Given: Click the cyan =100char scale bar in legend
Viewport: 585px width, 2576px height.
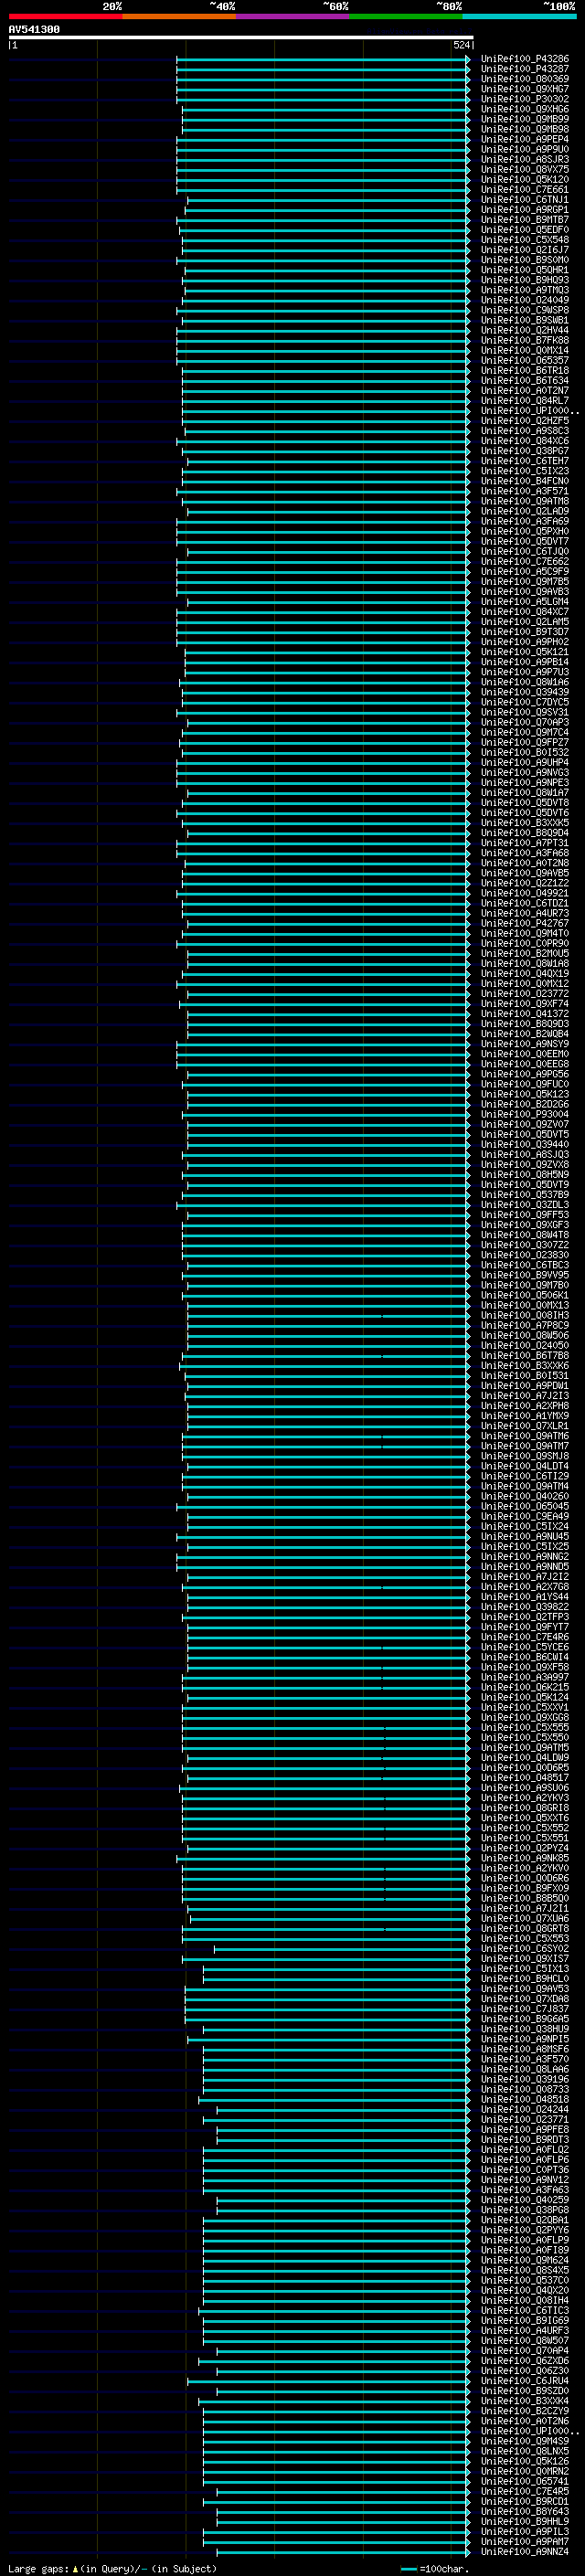Looking at the screenshot, I should point(408,2569).
